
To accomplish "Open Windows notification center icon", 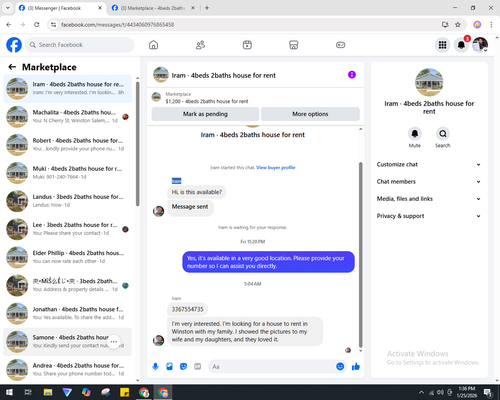I will [489, 392].
